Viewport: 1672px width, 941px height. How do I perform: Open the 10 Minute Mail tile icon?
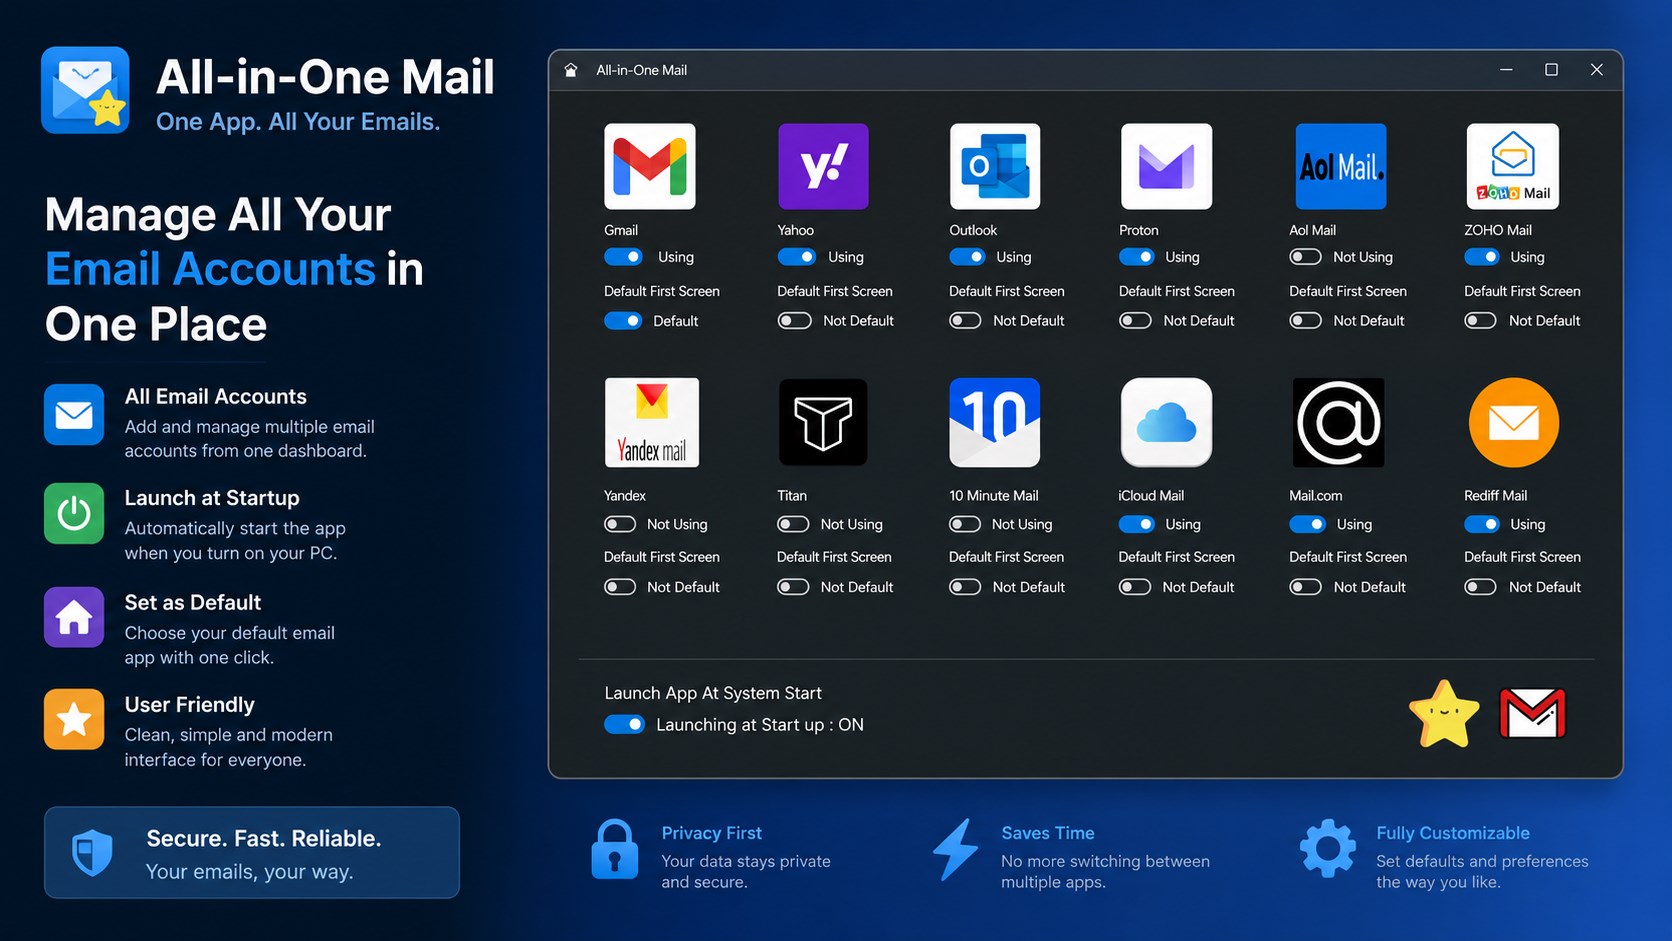point(995,422)
